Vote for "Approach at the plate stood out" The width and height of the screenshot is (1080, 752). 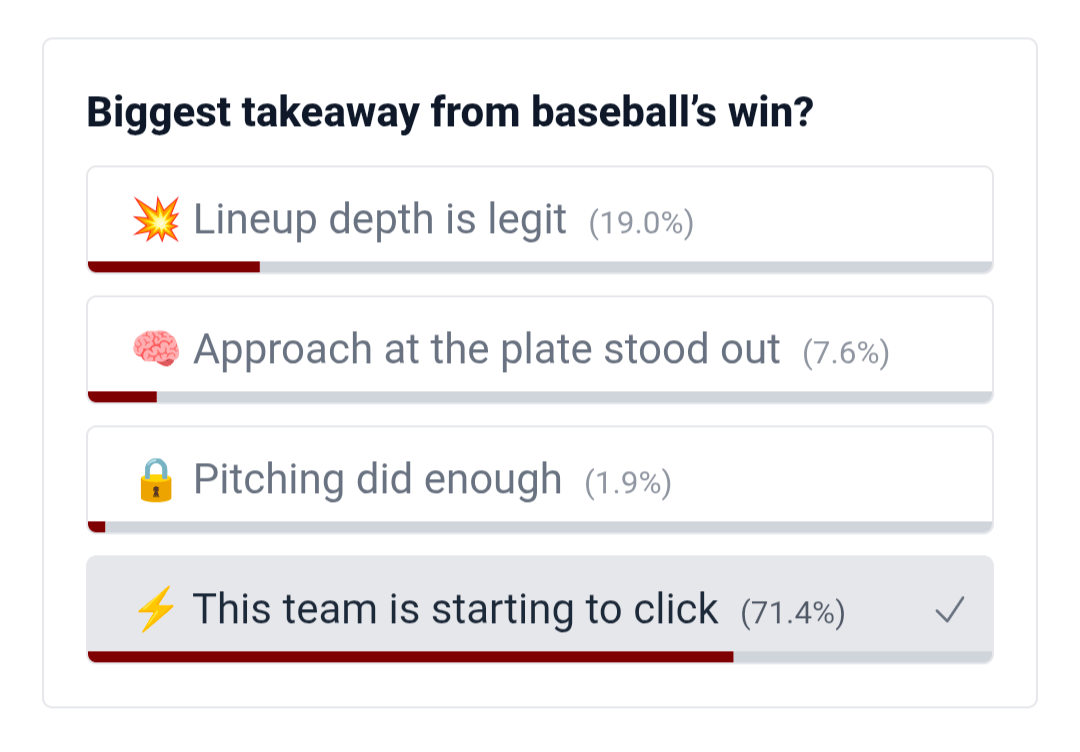[486, 349]
